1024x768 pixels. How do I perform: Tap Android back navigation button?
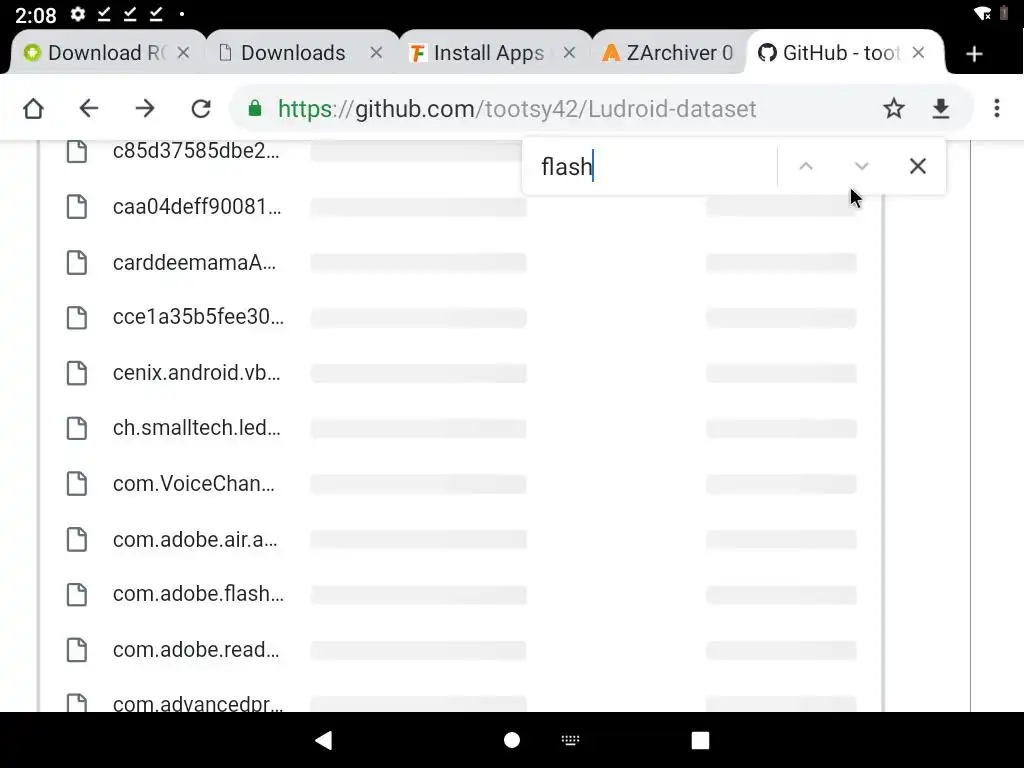click(324, 740)
